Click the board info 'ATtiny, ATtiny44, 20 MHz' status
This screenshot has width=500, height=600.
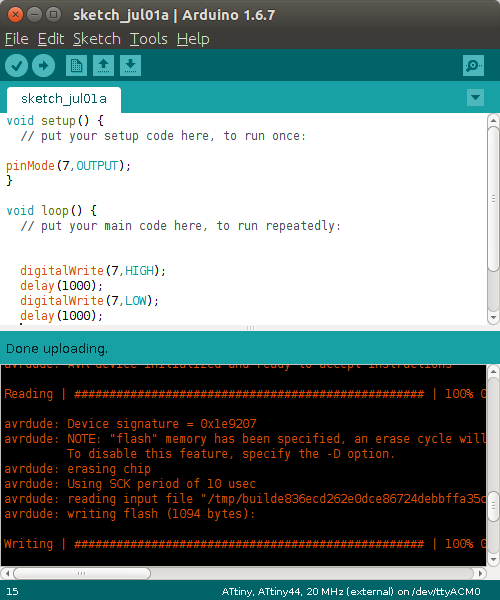[350, 592]
